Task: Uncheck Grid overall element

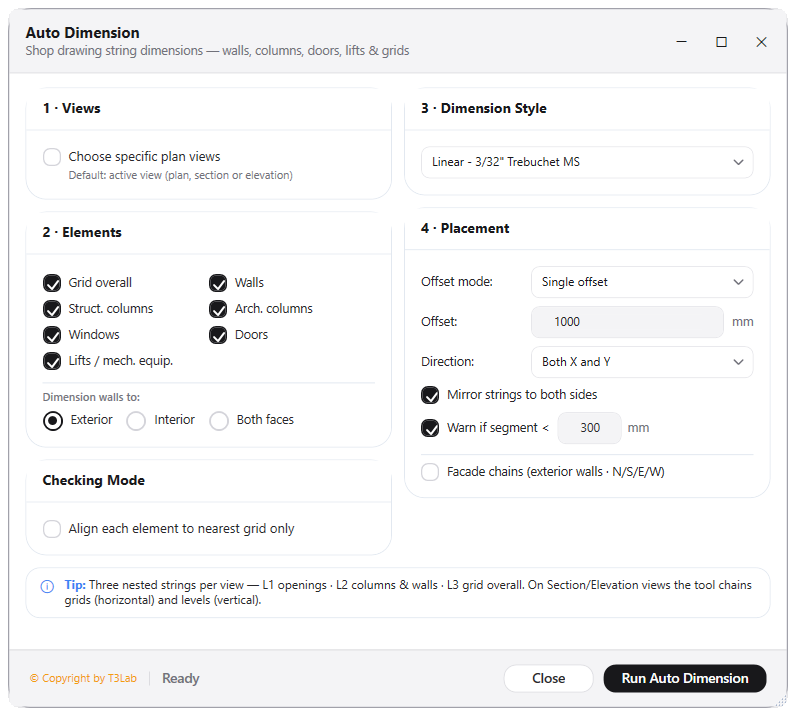Action: click(52, 283)
